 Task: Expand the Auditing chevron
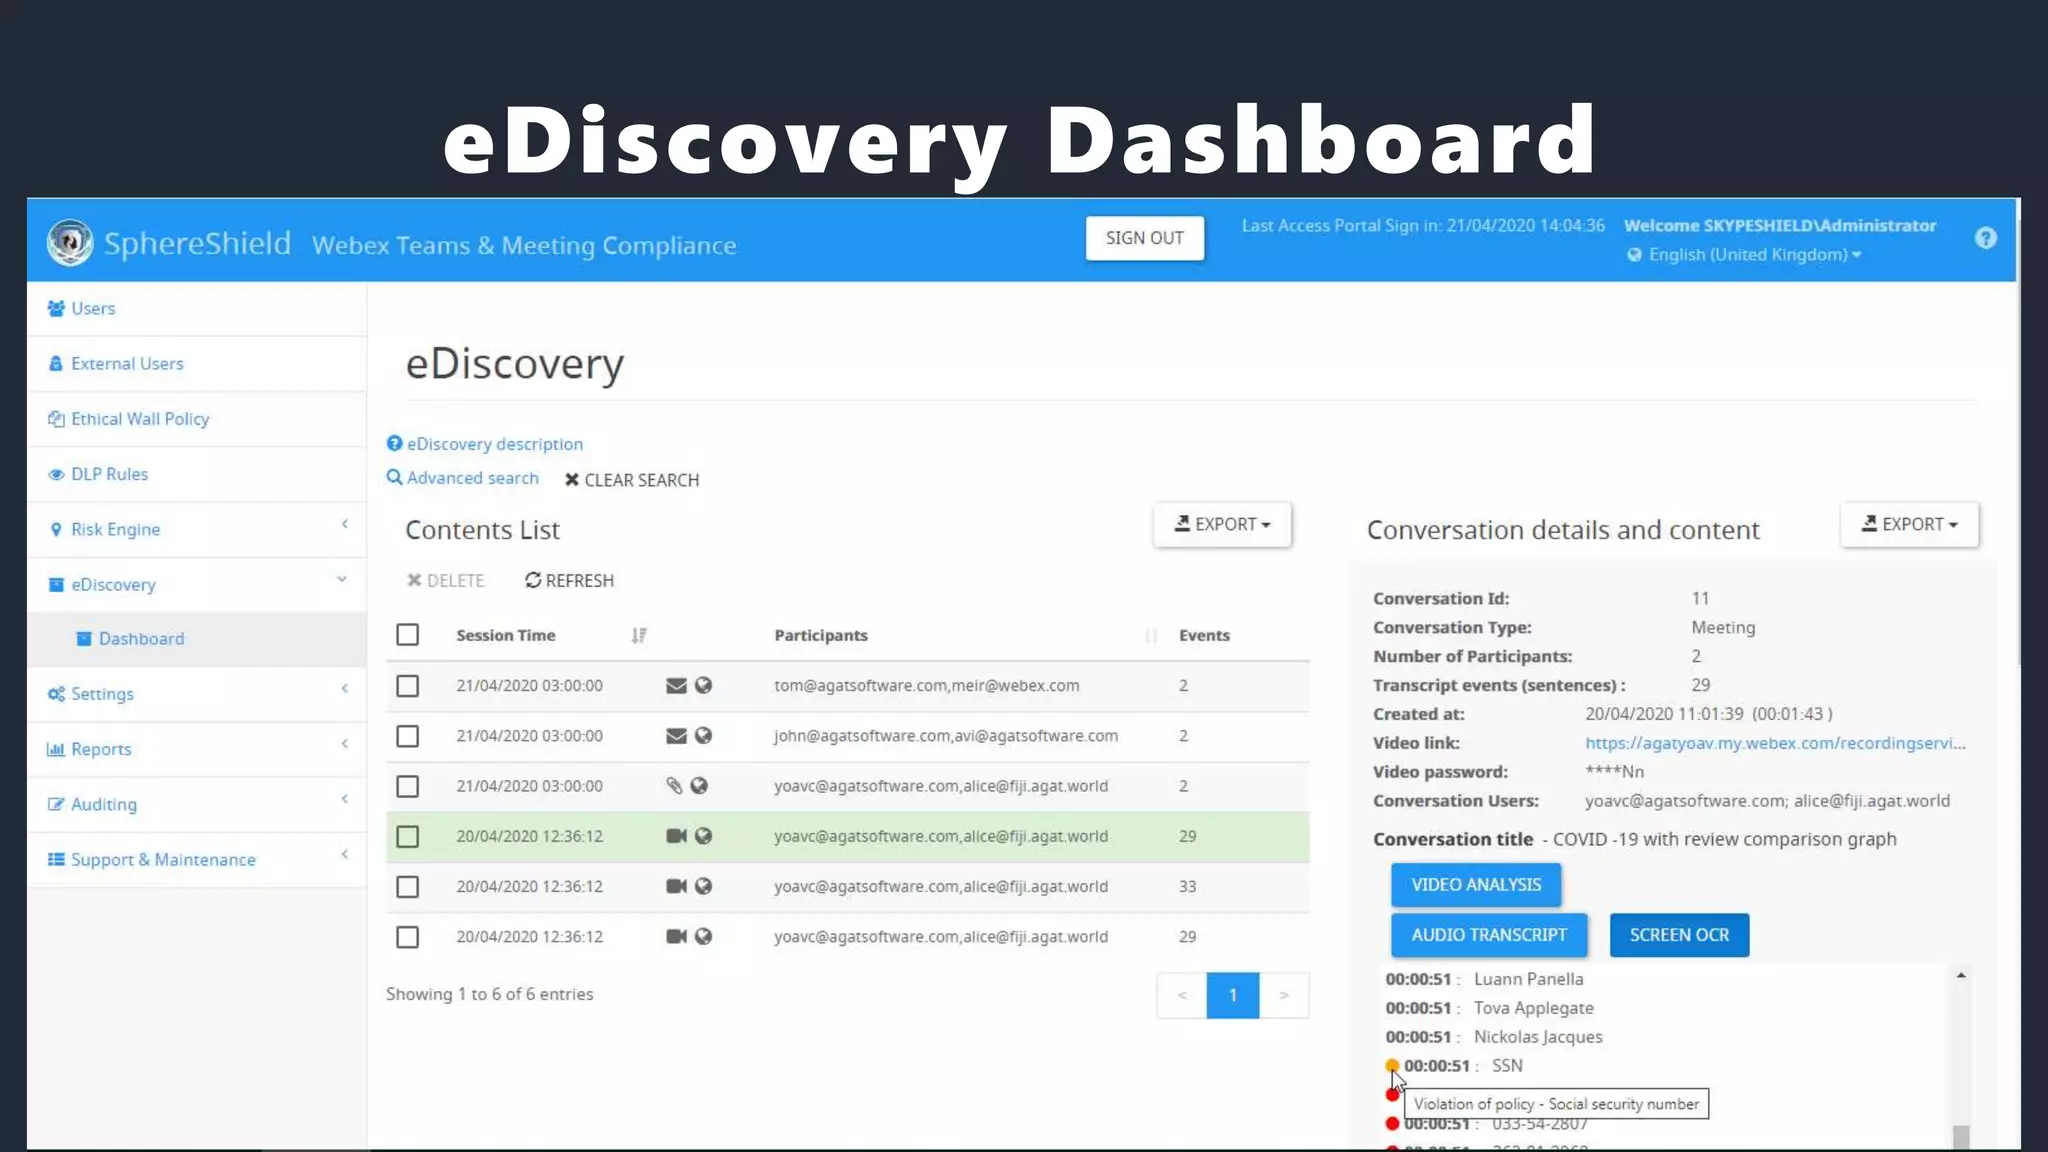(x=345, y=798)
